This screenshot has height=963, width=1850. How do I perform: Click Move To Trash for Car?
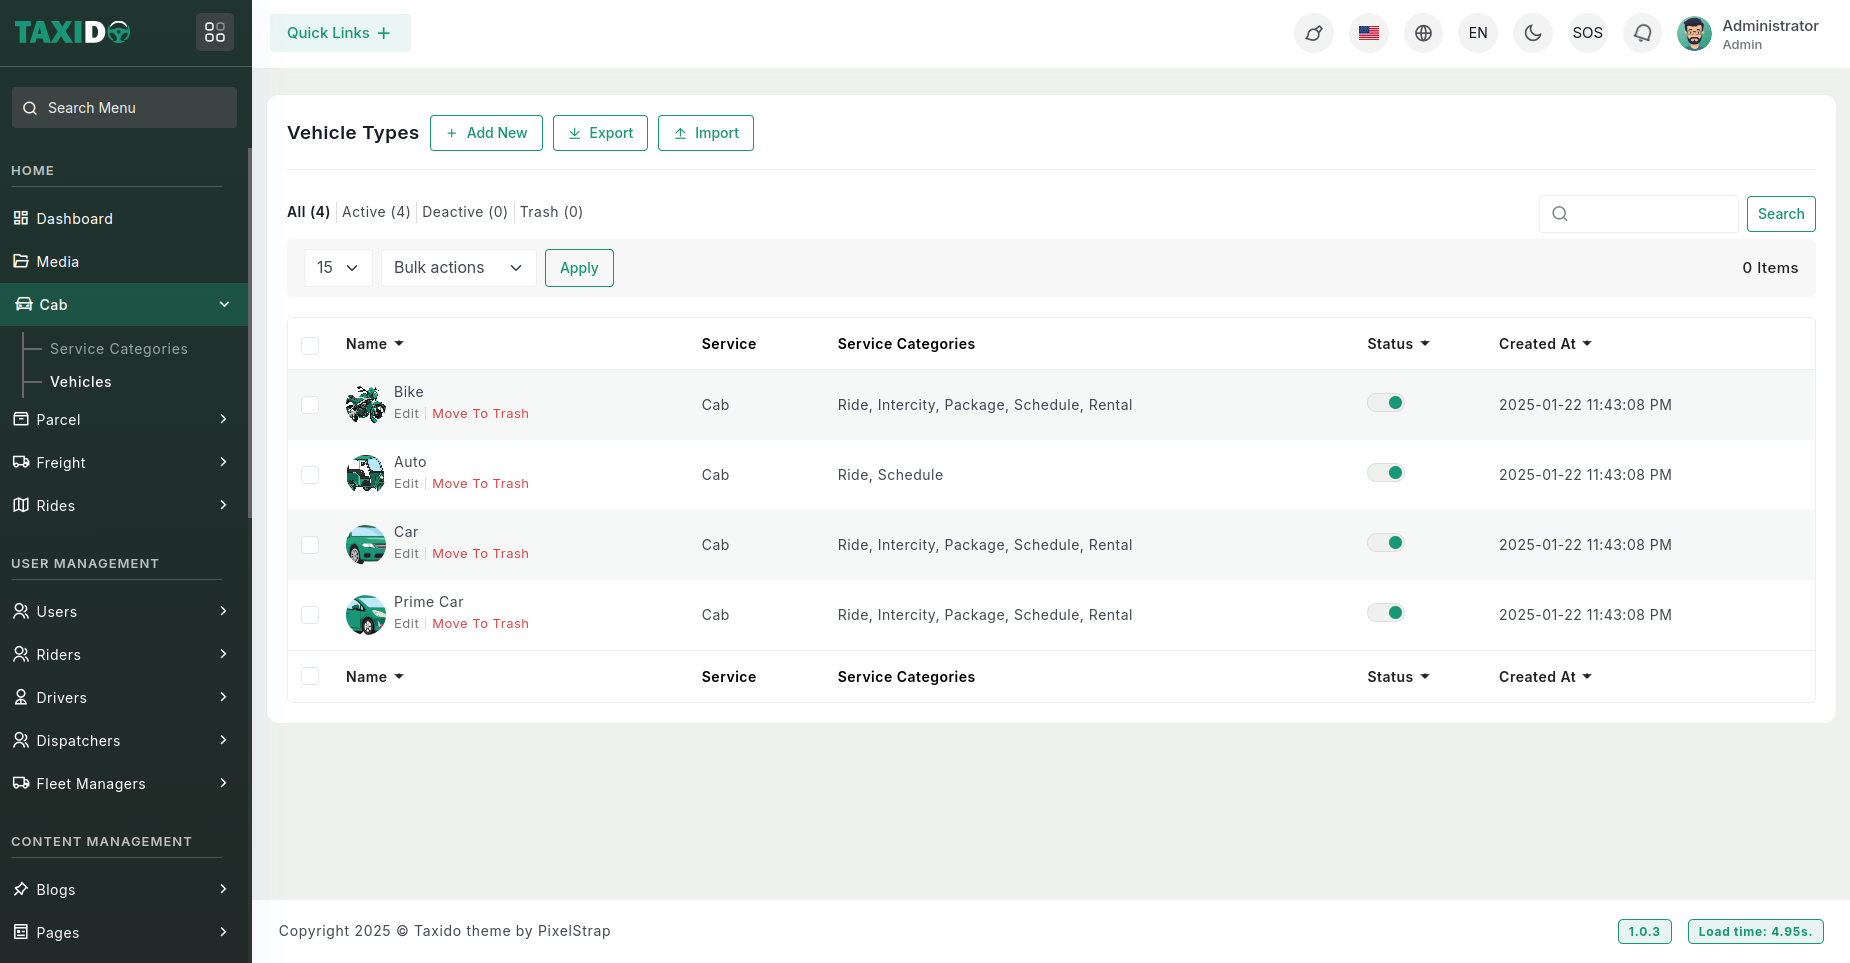tap(480, 554)
